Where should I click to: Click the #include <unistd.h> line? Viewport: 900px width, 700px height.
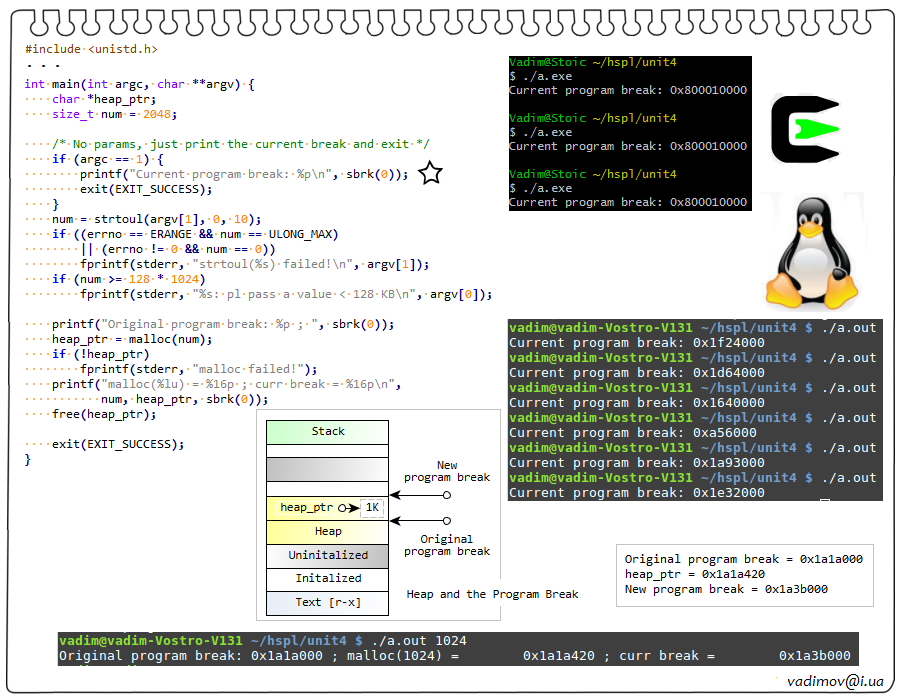pyautogui.click(x=91, y=49)
